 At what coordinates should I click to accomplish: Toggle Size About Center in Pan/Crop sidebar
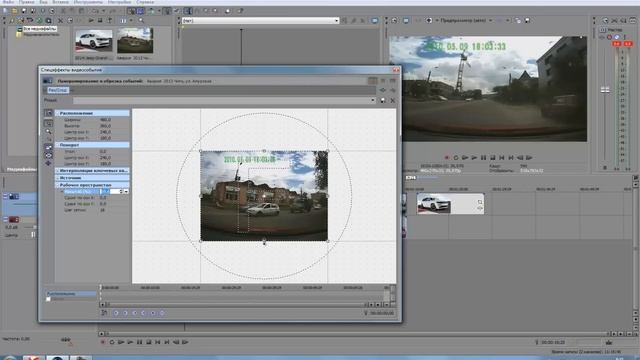[x=48, y=155]
